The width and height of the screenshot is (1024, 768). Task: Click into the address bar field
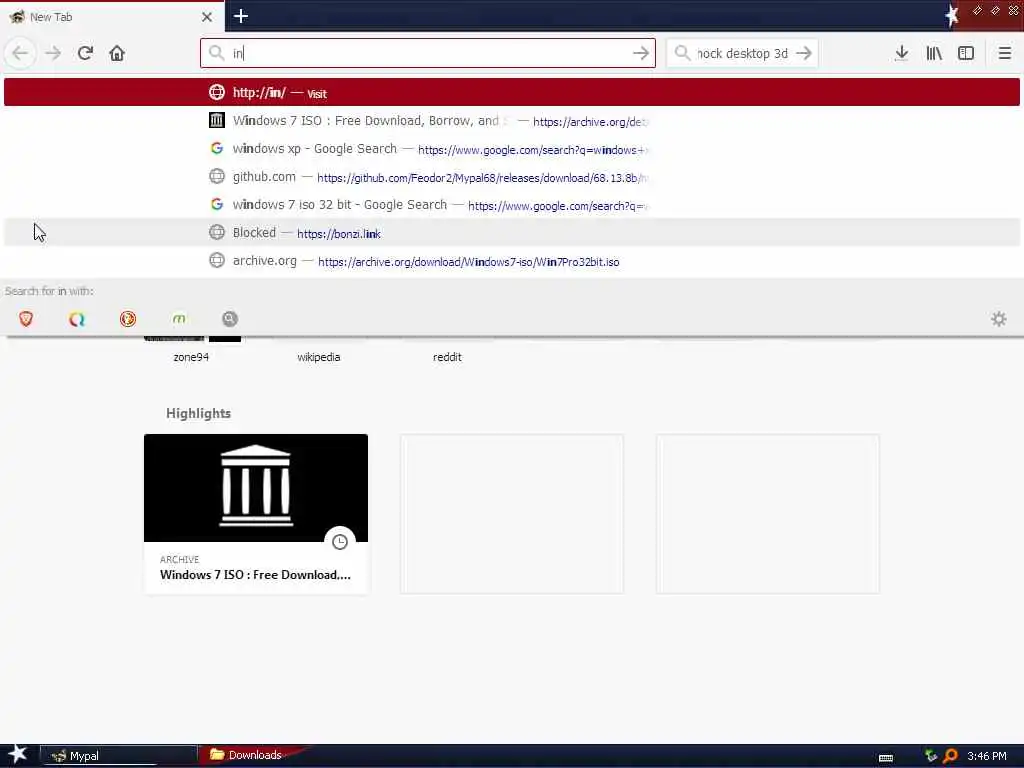[x=428, y=53]
